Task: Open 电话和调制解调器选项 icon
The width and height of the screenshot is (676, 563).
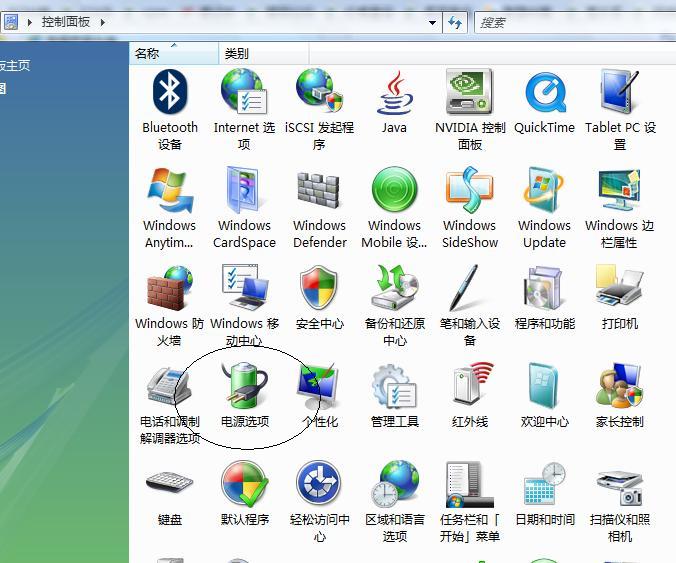Action: [x=170, y=386]
